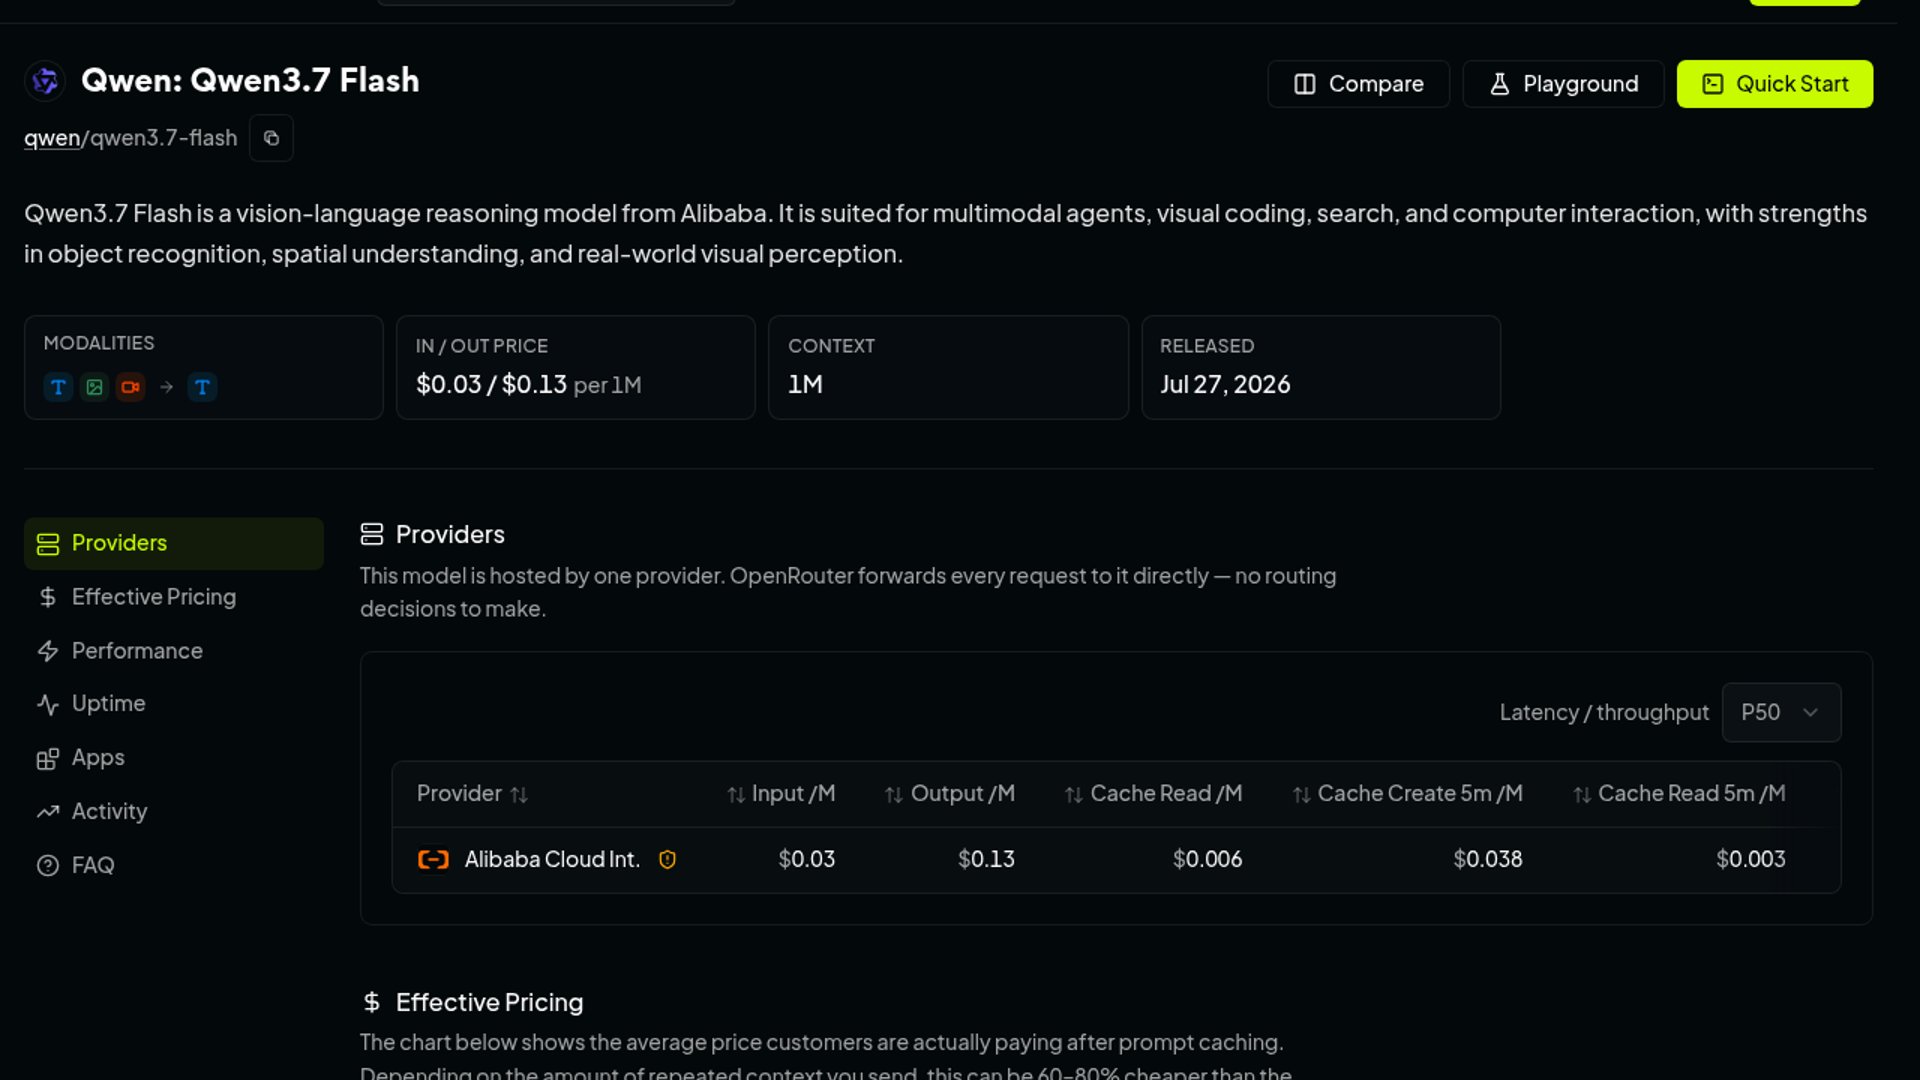Go to Uptime section in sidebar
1920x1080 pixels.
tap(174, 704)
